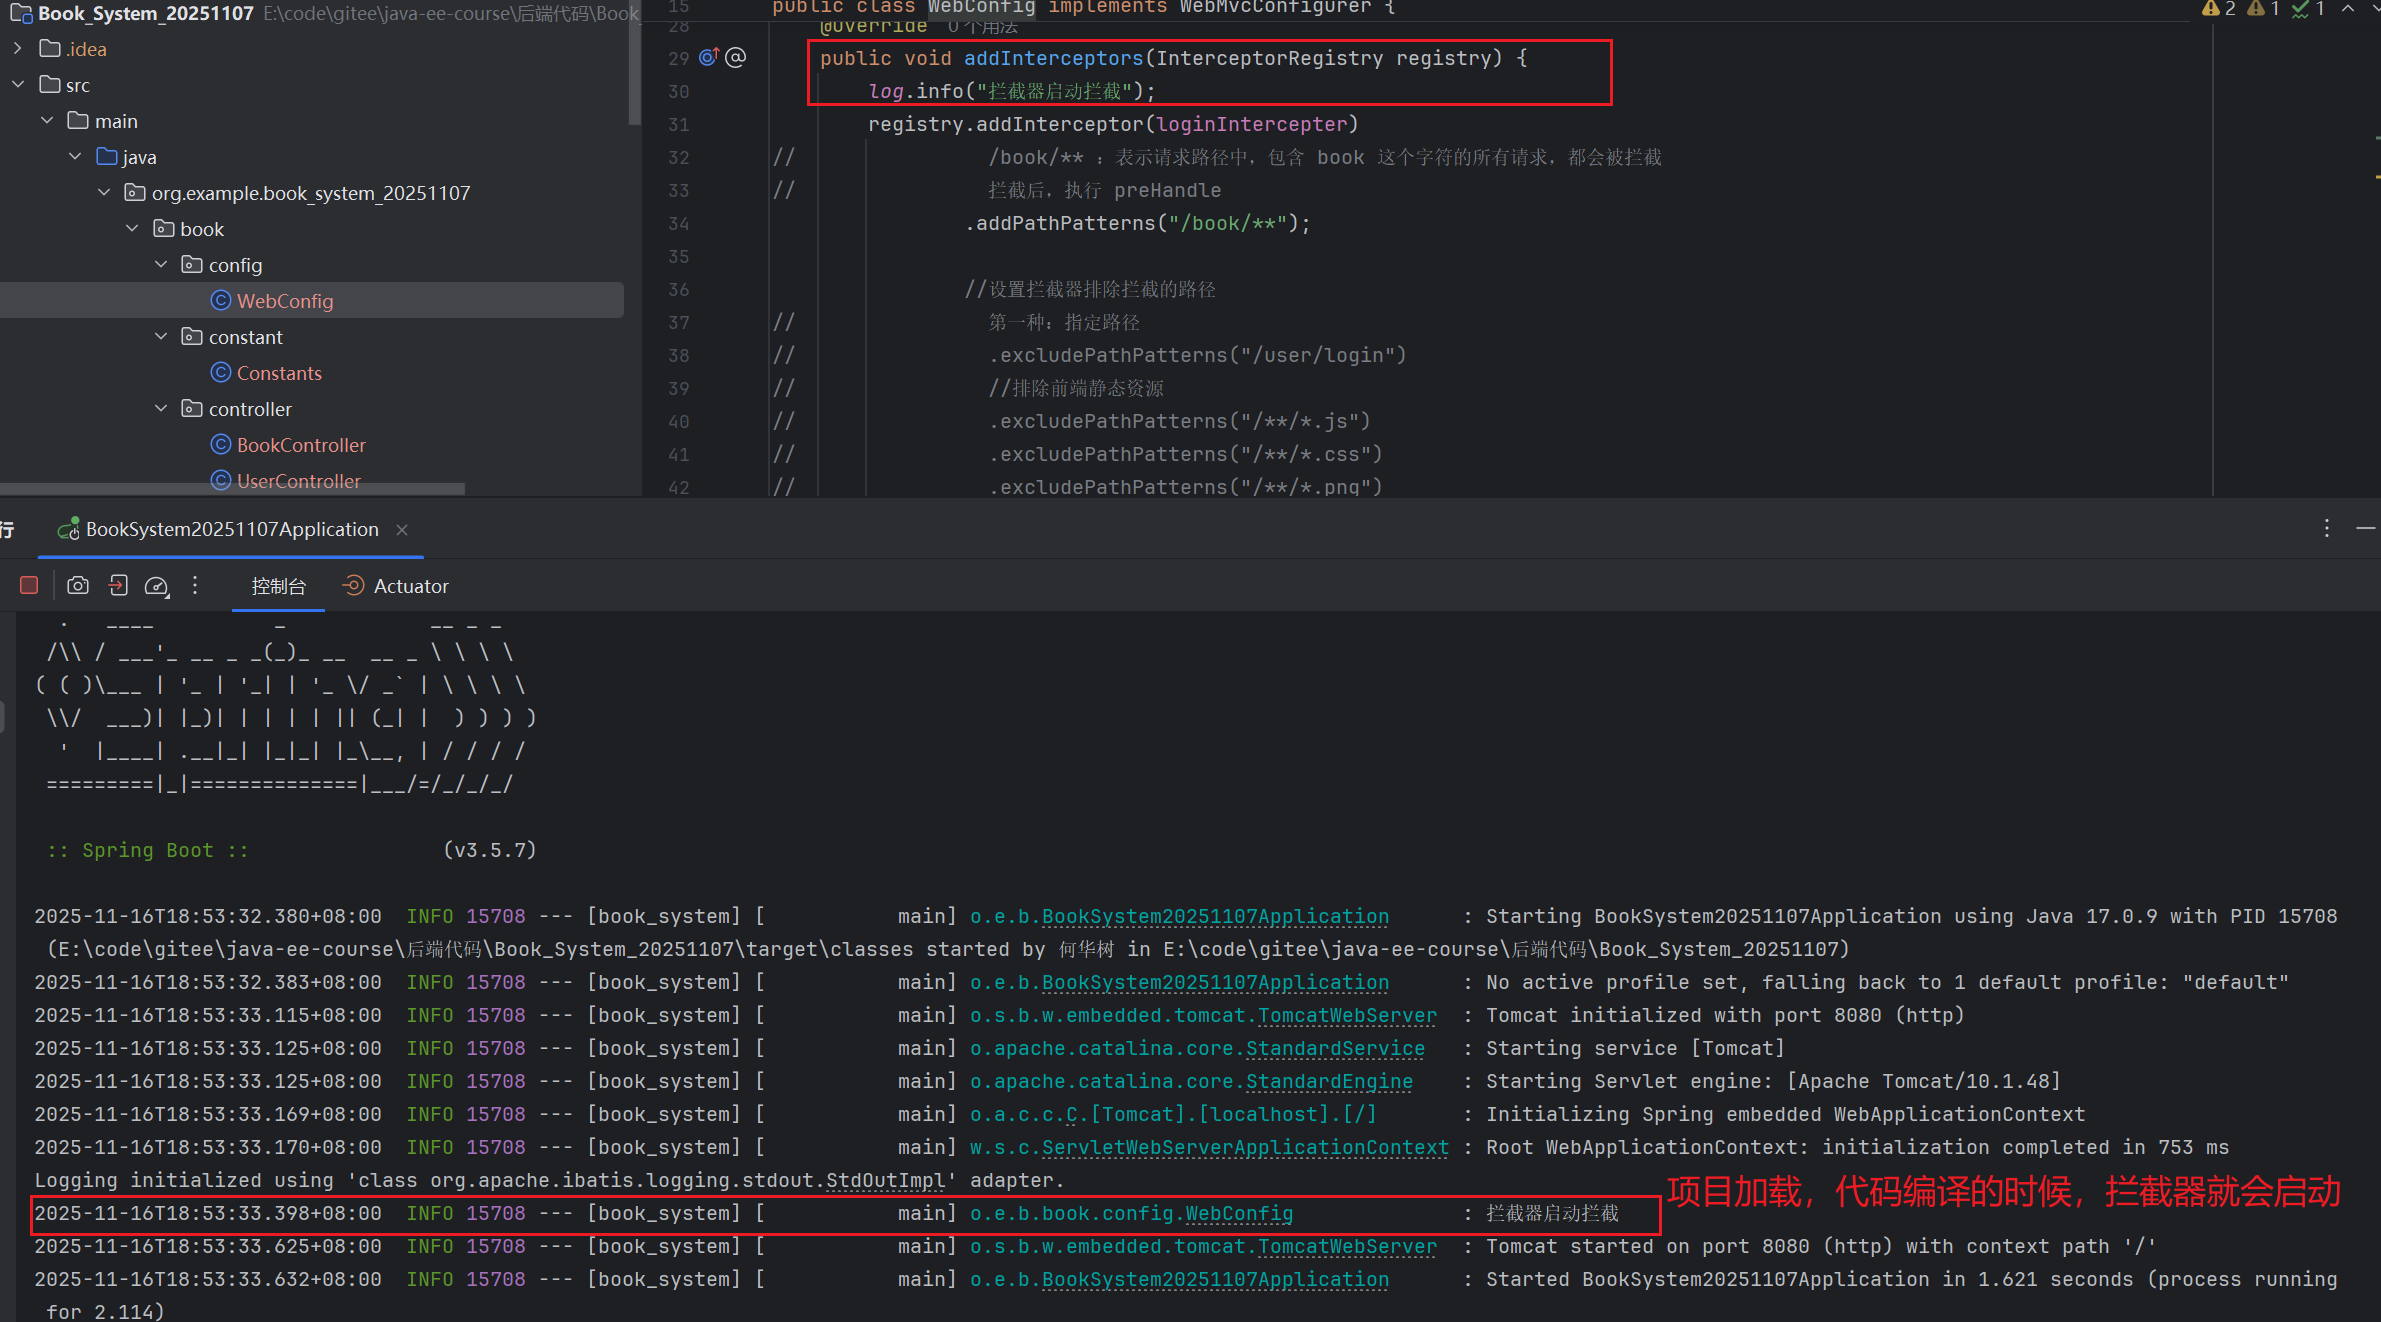Click the exit application arrow icon
Screen dimensions: 2381x1322
coord(118,586)
